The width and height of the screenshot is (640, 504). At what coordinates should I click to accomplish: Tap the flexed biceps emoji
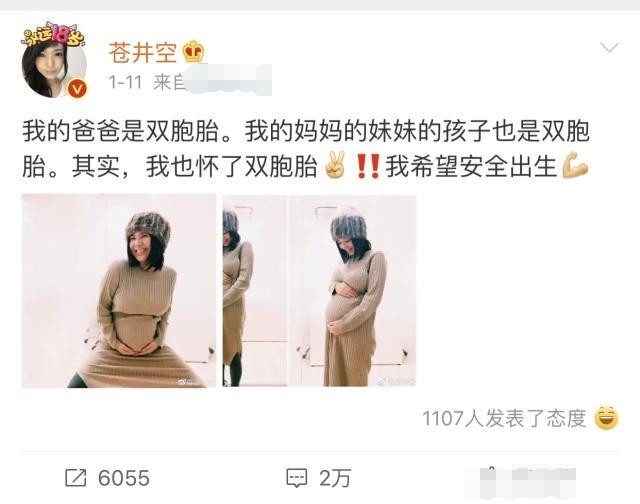coord(575,165)
